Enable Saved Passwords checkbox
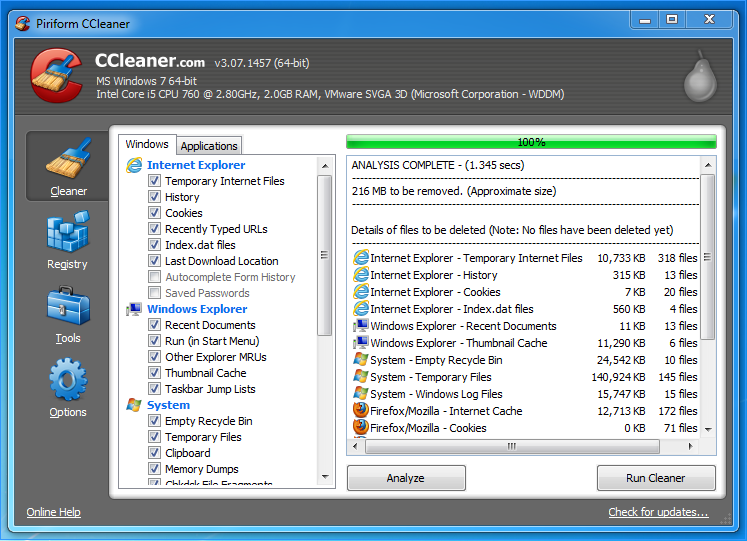Viewport: 747px width, 541px height. click(x=154, y=293)
